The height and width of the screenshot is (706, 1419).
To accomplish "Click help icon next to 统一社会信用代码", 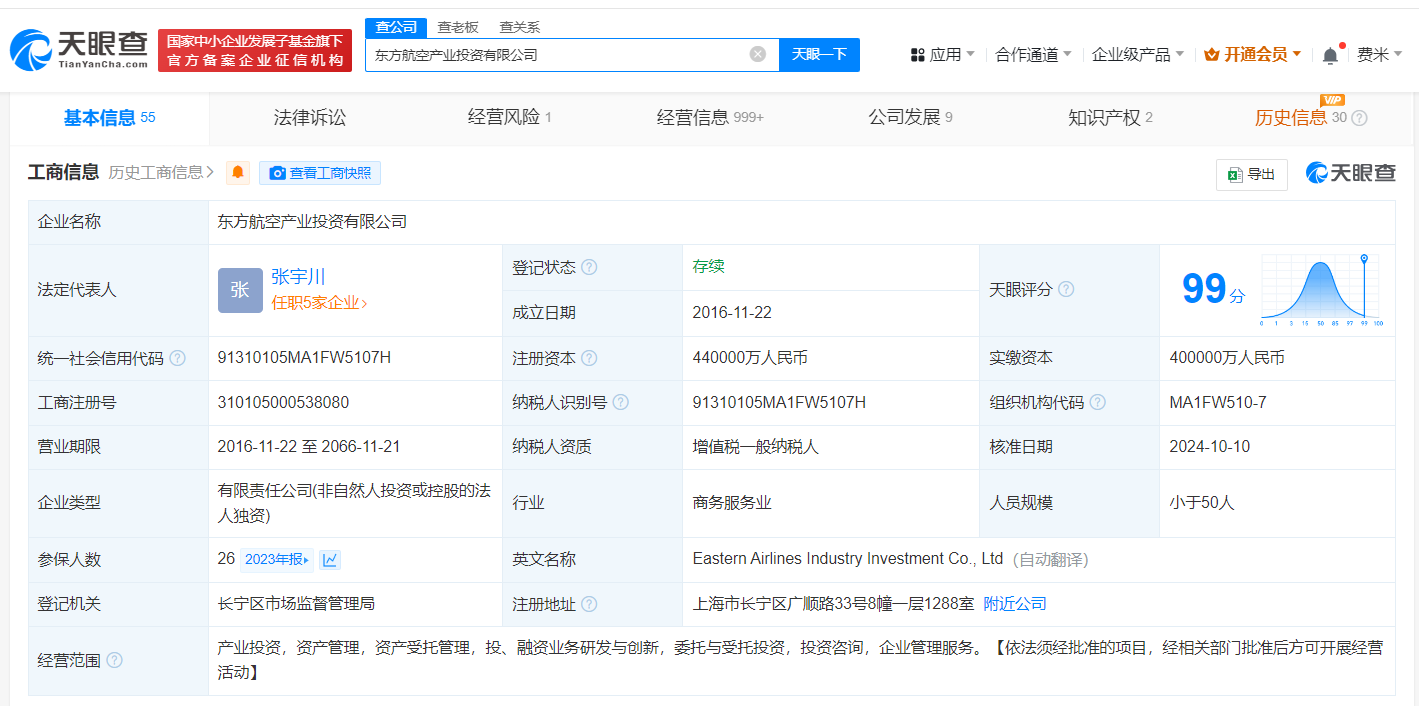I will click(177, 358).
